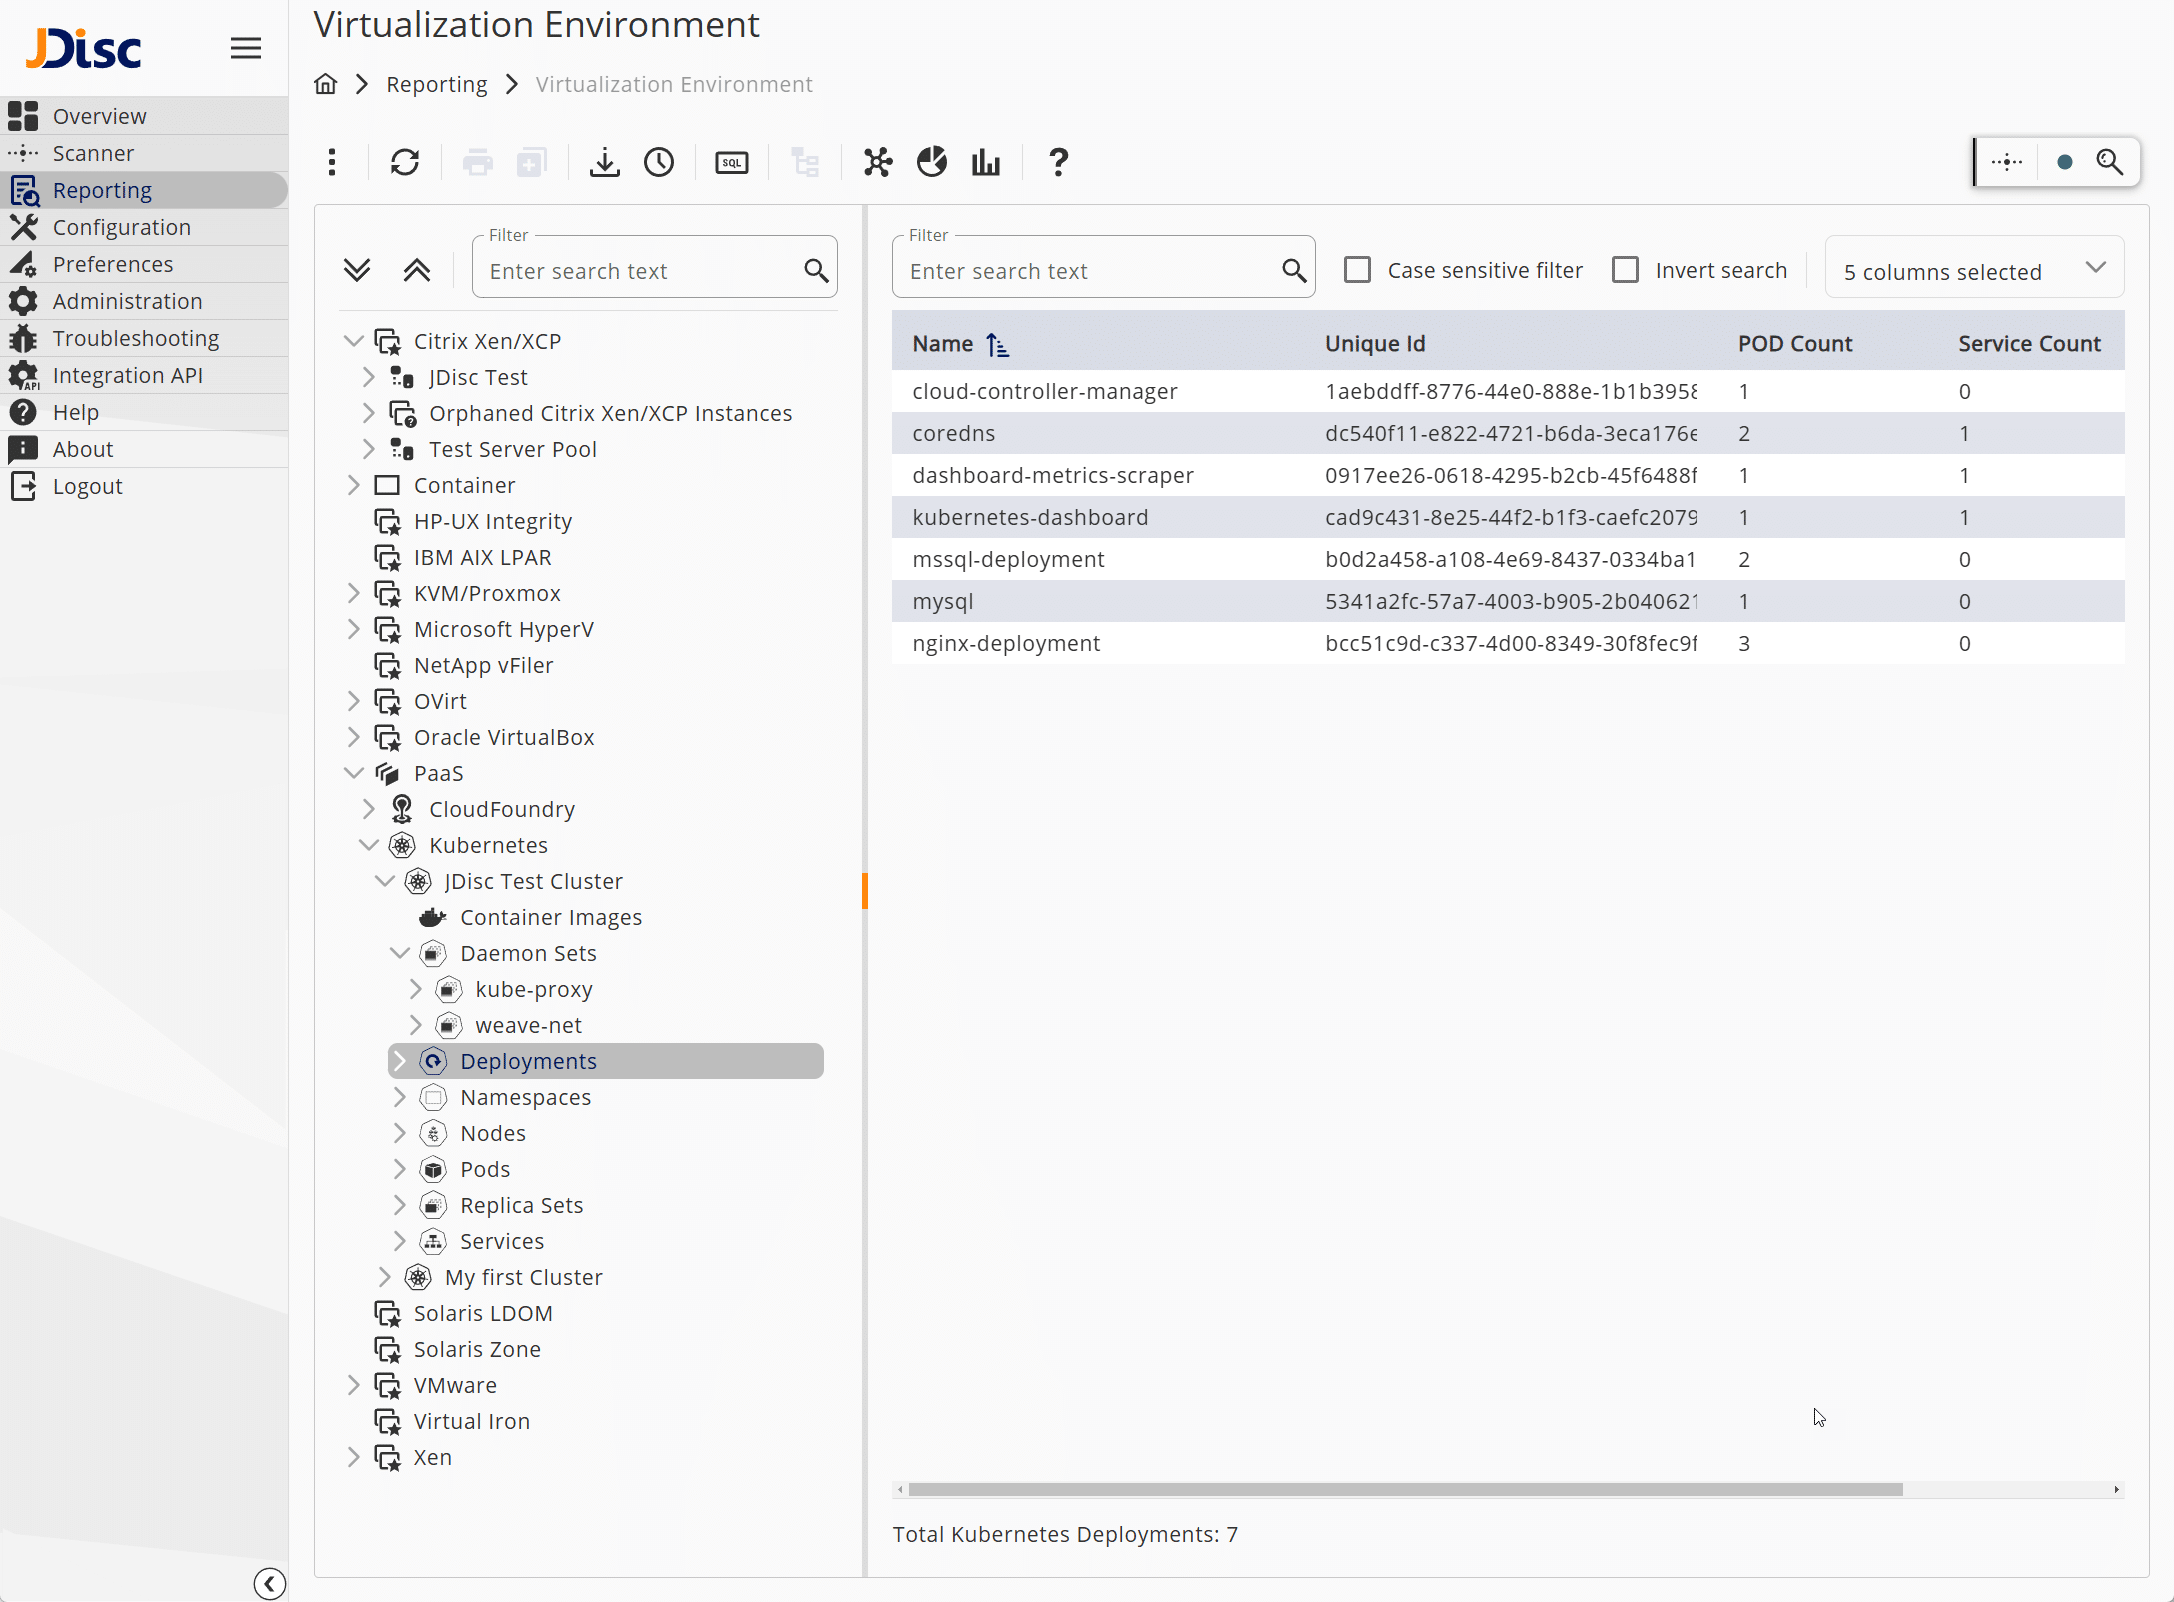Image resolution: width=2174 pixels, height=1602 pixels.
Task: Refresh the report data
Action: 404,162
